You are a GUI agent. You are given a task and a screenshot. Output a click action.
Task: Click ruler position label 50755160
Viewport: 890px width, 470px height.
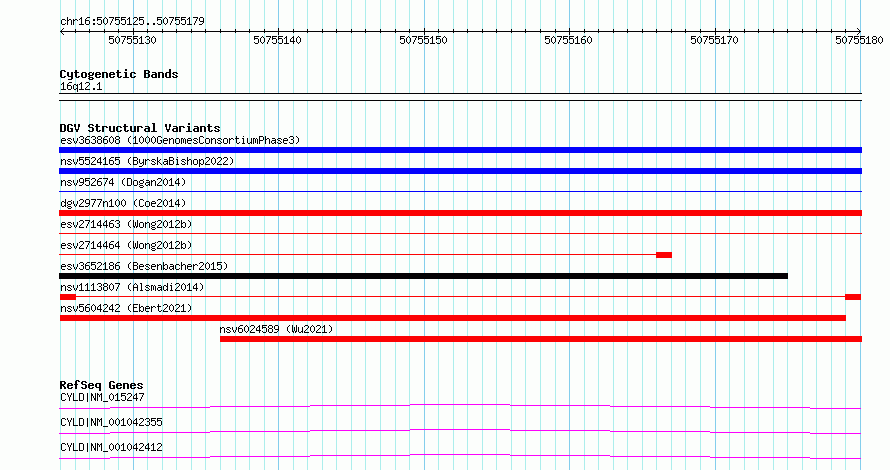[x=568, y=40]
